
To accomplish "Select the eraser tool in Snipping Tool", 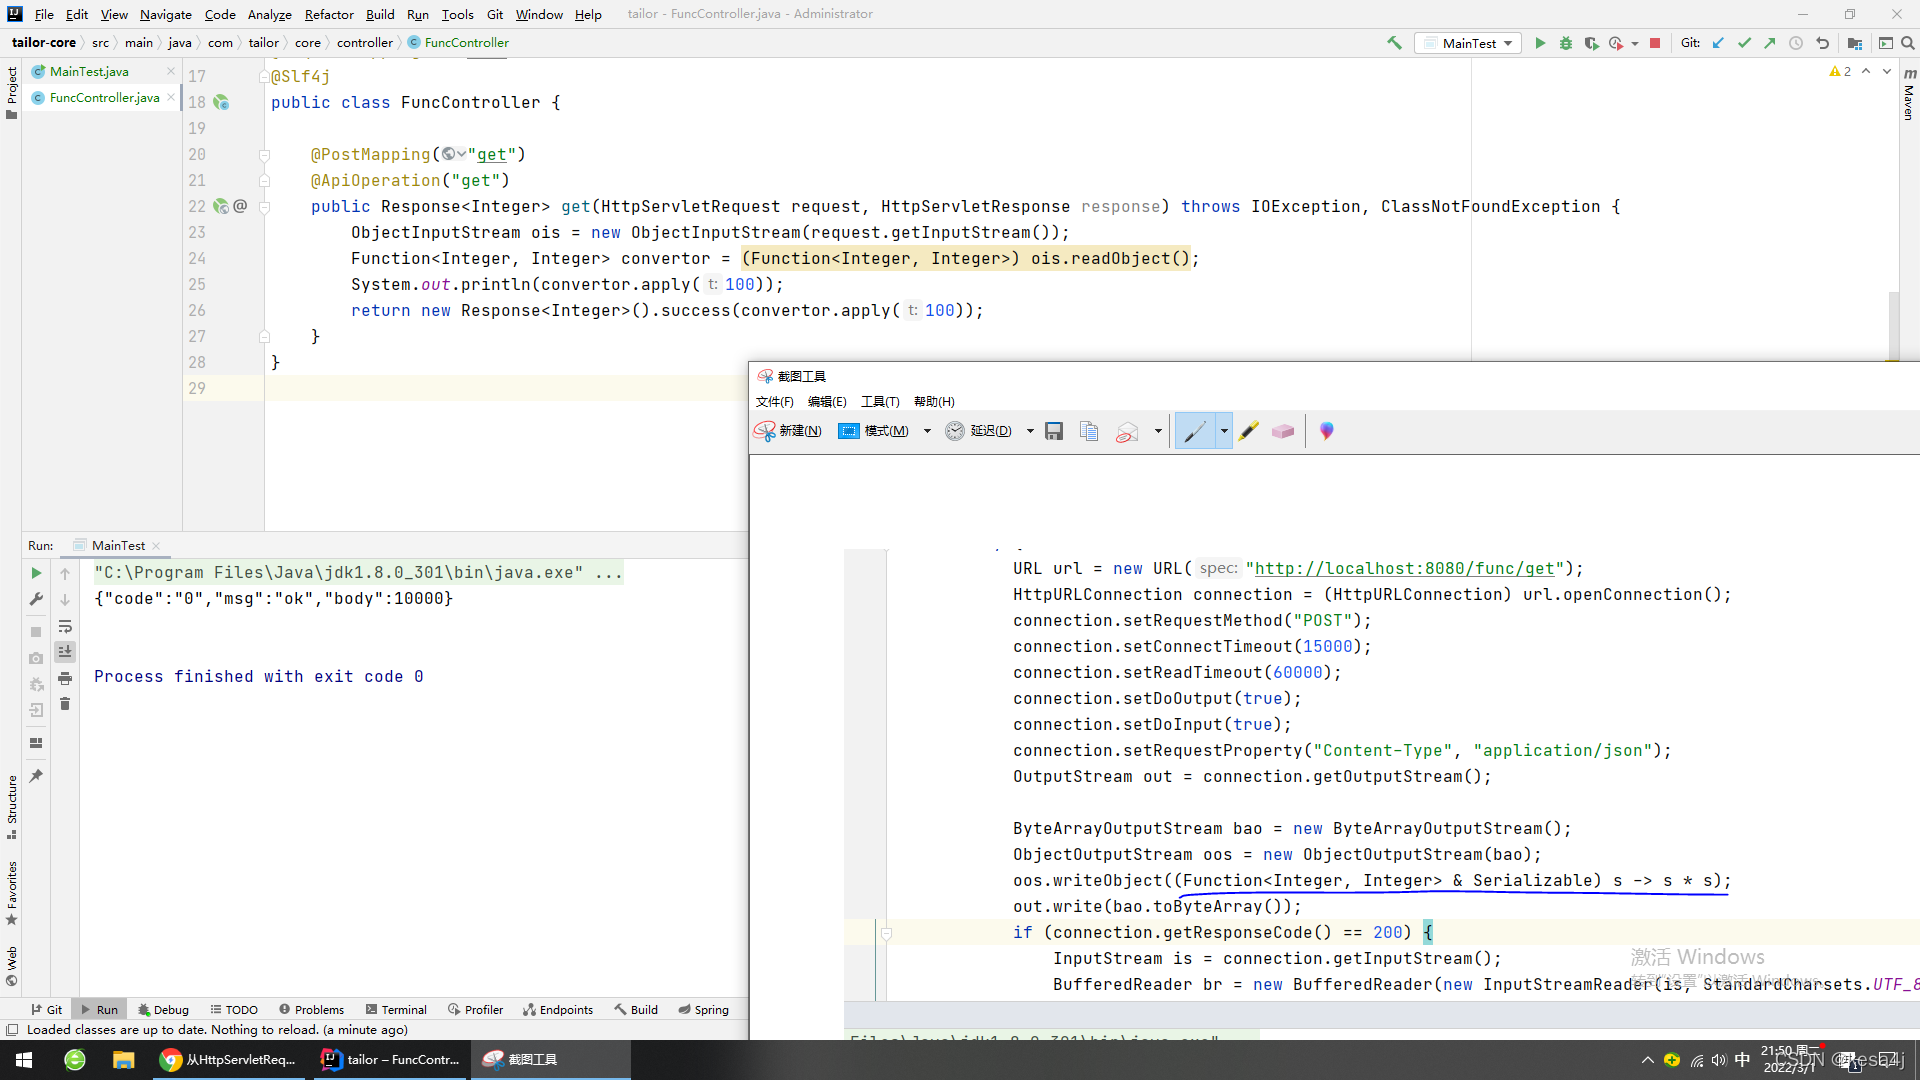I will pos(1283,431).
